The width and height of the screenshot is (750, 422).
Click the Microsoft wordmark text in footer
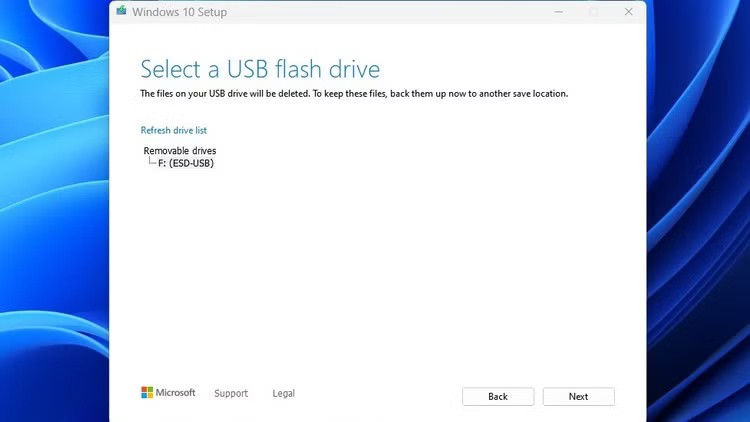176,393
